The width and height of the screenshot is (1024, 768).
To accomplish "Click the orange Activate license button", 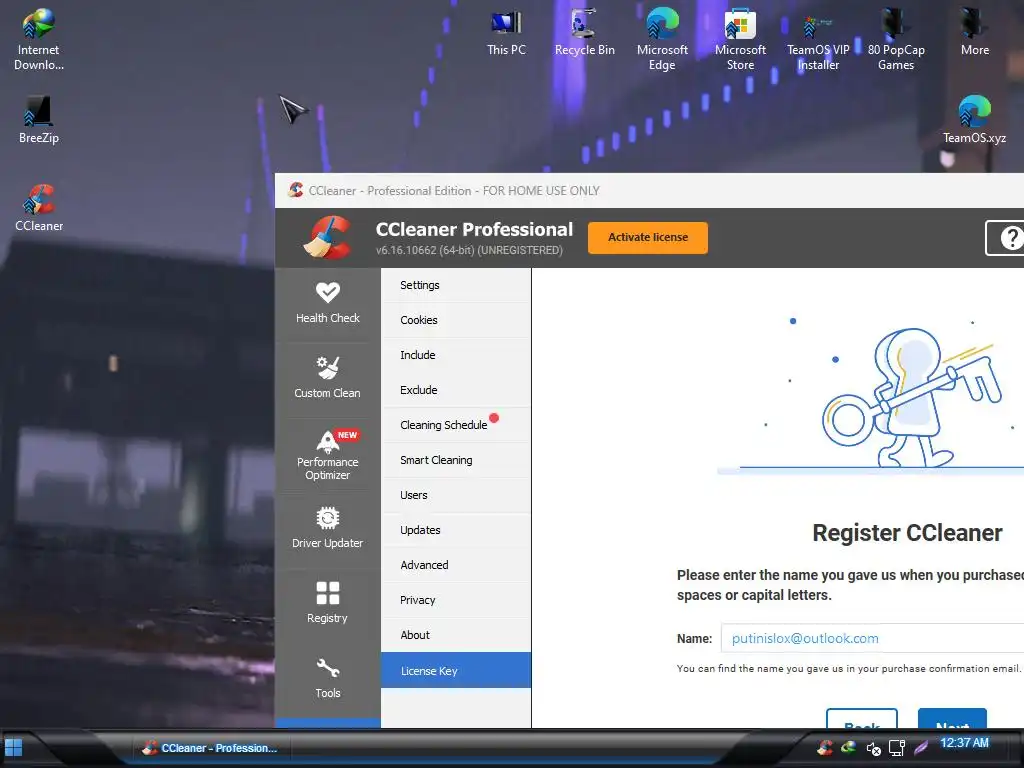I will (648, 238).
